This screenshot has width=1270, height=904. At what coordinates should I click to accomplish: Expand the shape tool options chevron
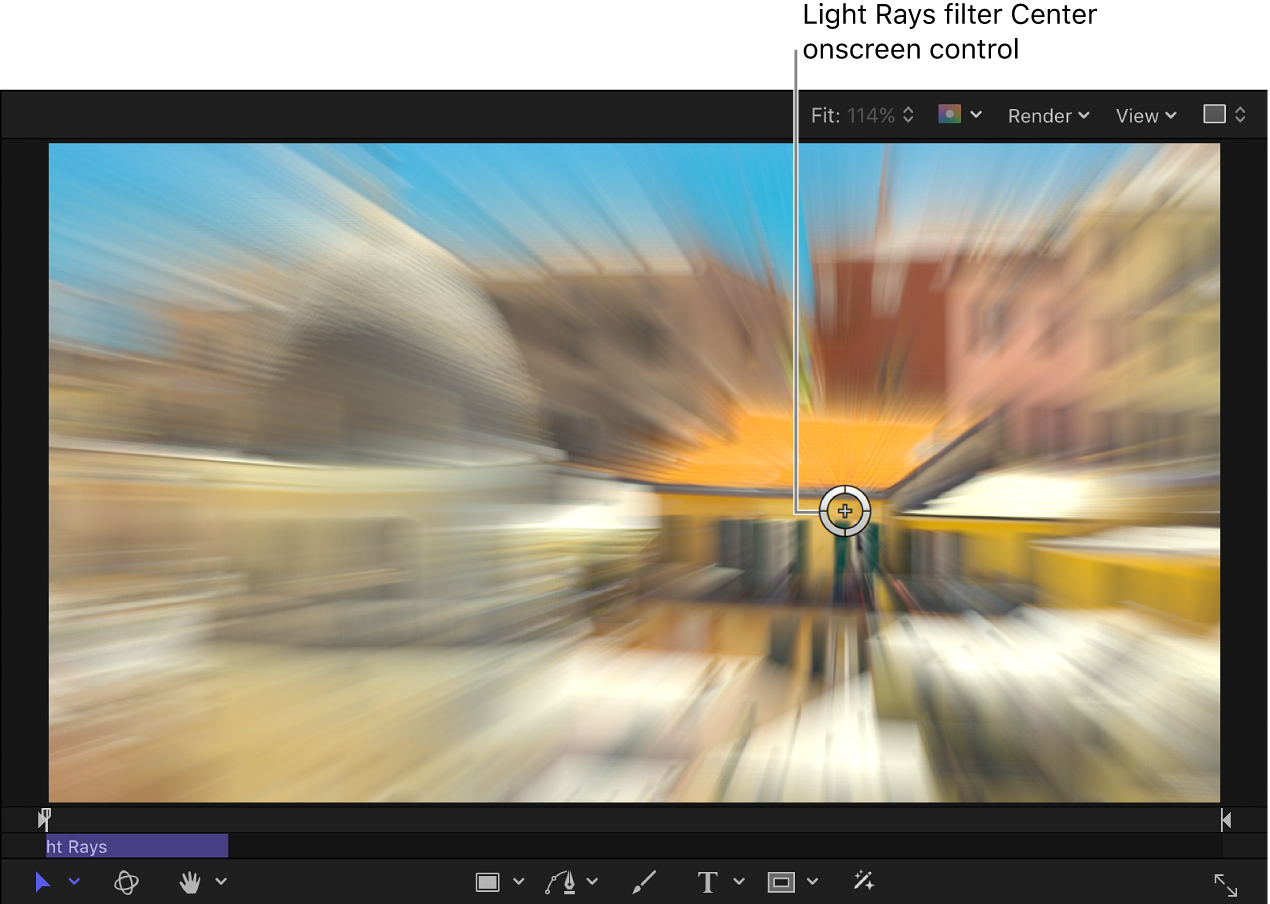click(x=519, y=882)
